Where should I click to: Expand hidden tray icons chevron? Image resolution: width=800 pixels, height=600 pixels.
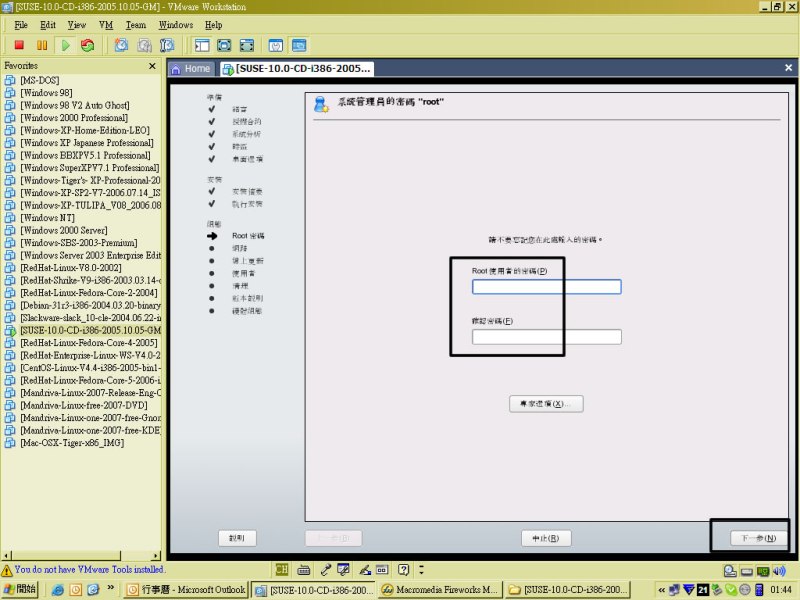(662, 590)
